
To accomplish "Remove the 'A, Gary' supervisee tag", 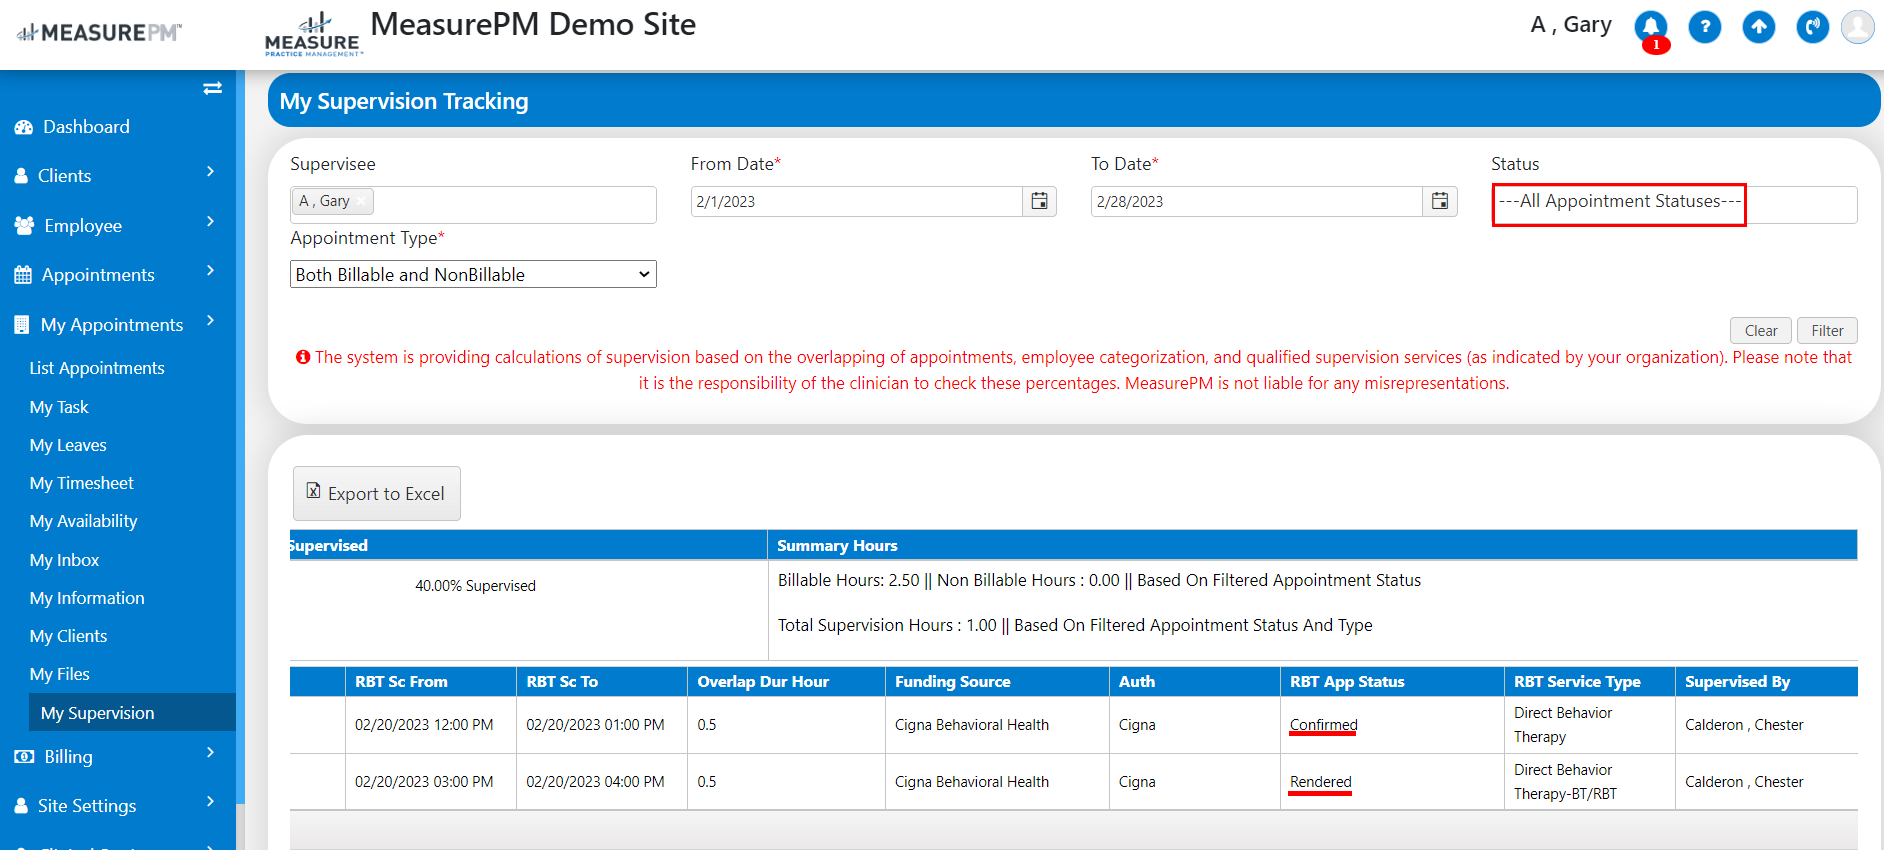I will click(x=361, y=201).
